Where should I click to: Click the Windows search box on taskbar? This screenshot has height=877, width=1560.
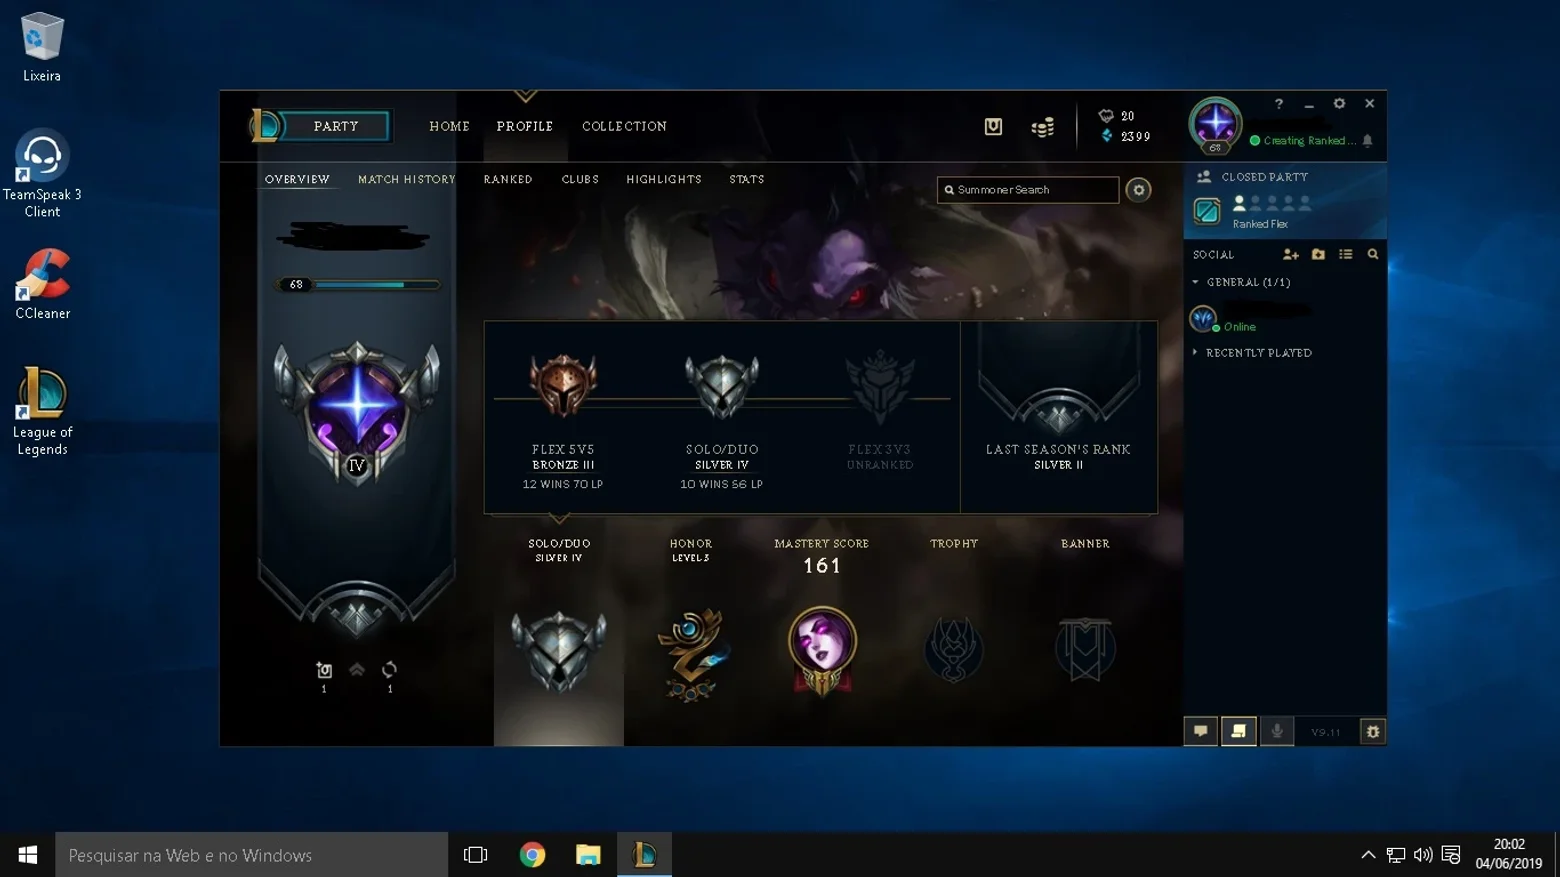[252, 855]
